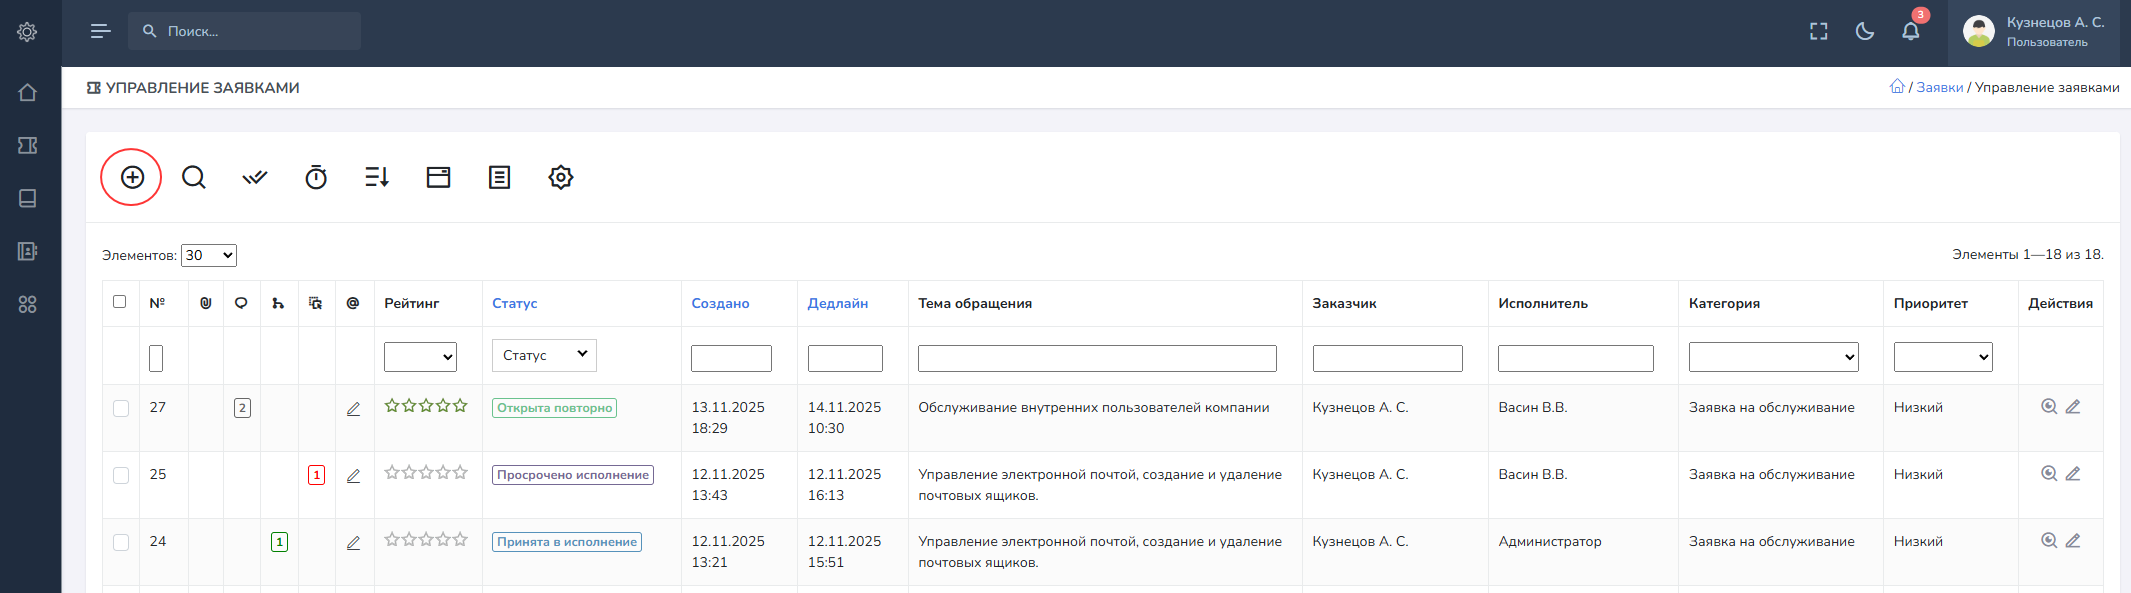Sort table by Дедлайн column header
This screenshot has width=2131, height=593.
pos(837,303)
